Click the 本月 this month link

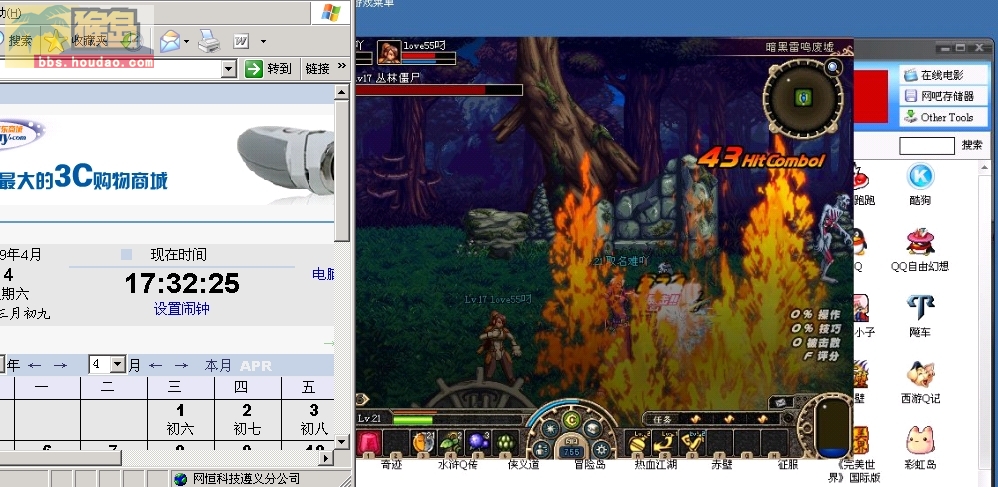218,365
